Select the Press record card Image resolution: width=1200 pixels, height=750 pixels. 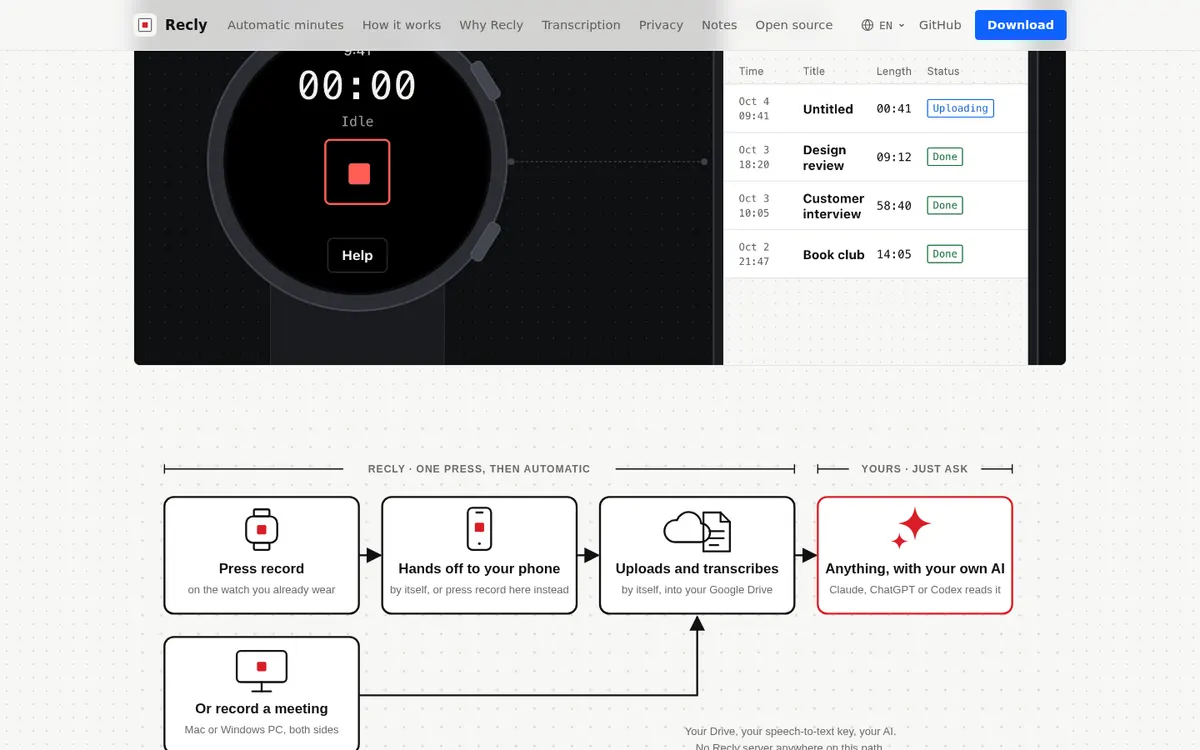[x=261, y=555]
